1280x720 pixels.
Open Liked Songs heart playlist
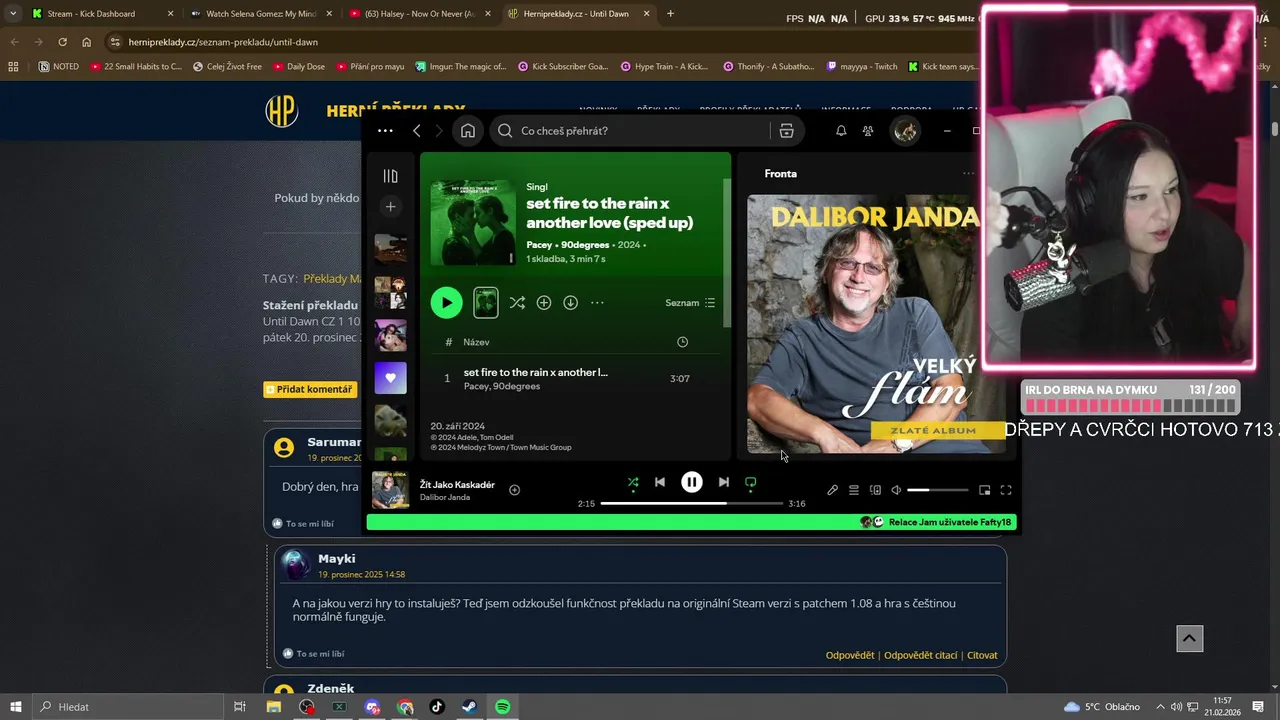click(390, 378)
